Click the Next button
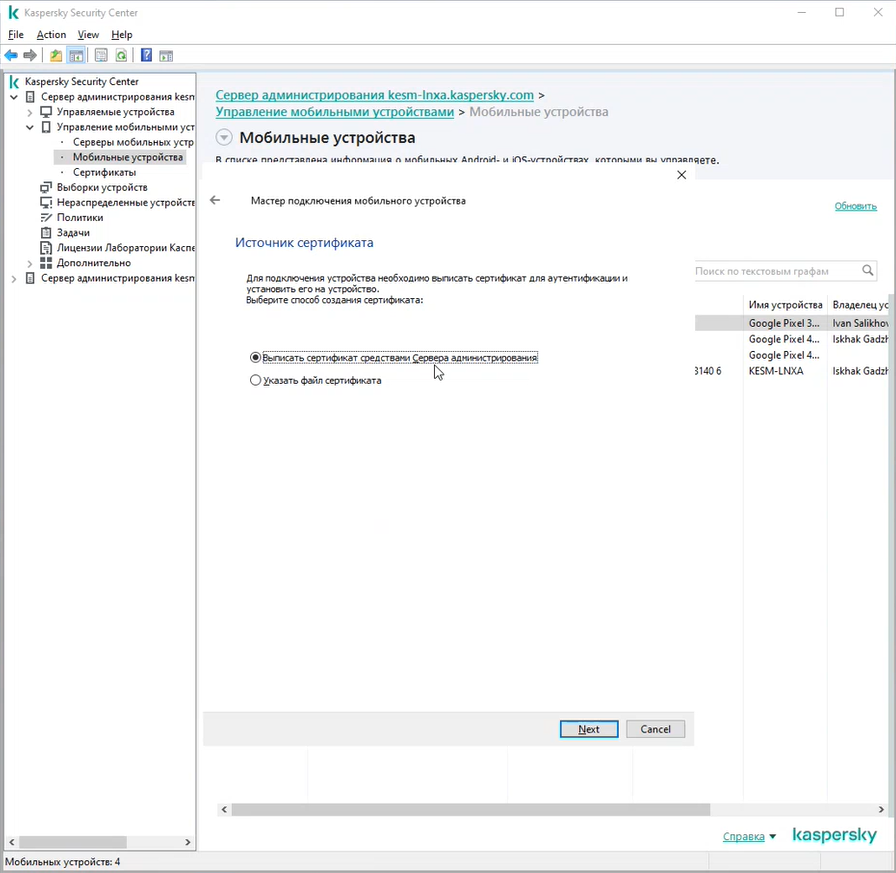The width and height of the screenshot is (896, 873). [589, 729]
